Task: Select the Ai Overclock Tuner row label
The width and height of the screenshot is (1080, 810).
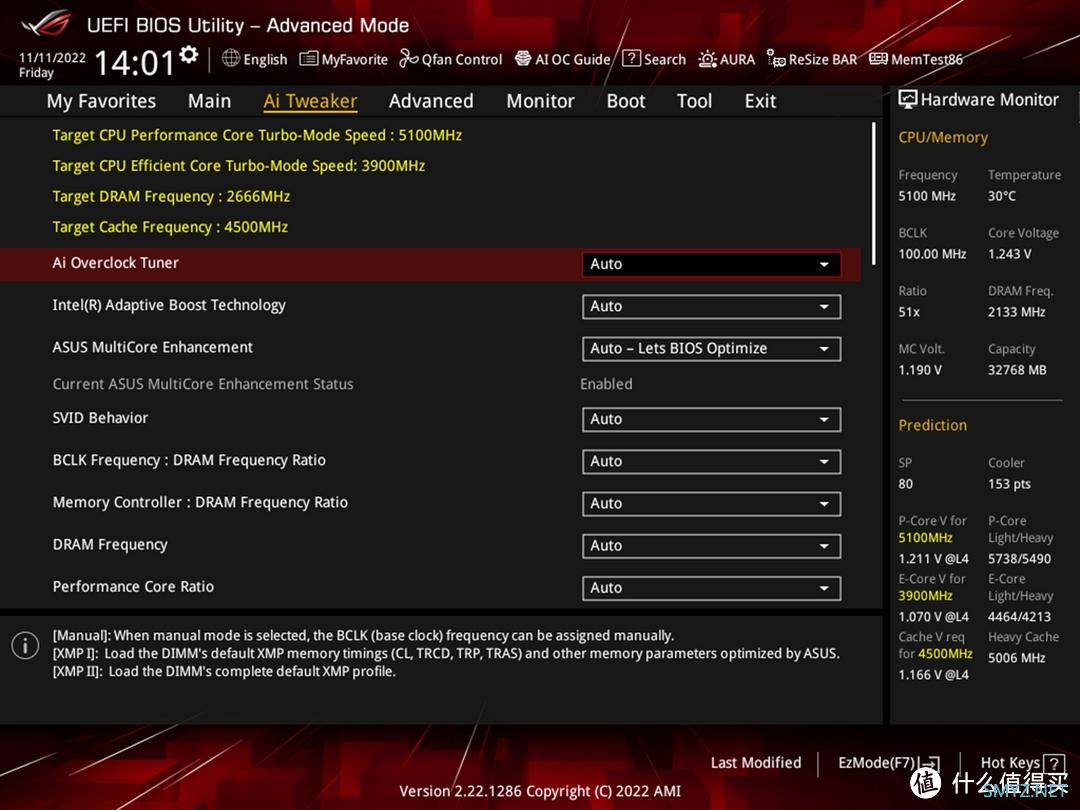Action: (x=116, y=262)
